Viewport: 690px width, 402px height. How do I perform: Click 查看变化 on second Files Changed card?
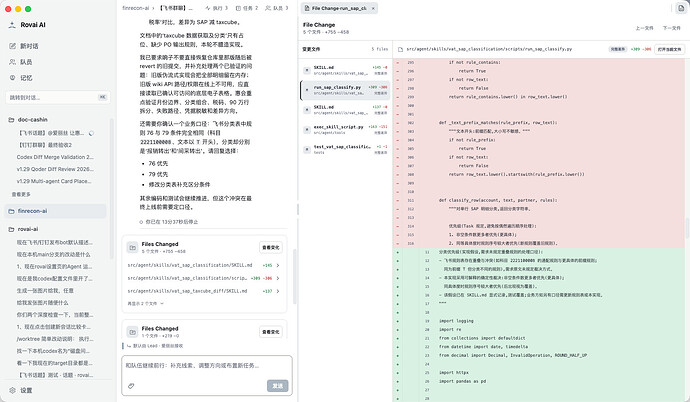[271, 332]
